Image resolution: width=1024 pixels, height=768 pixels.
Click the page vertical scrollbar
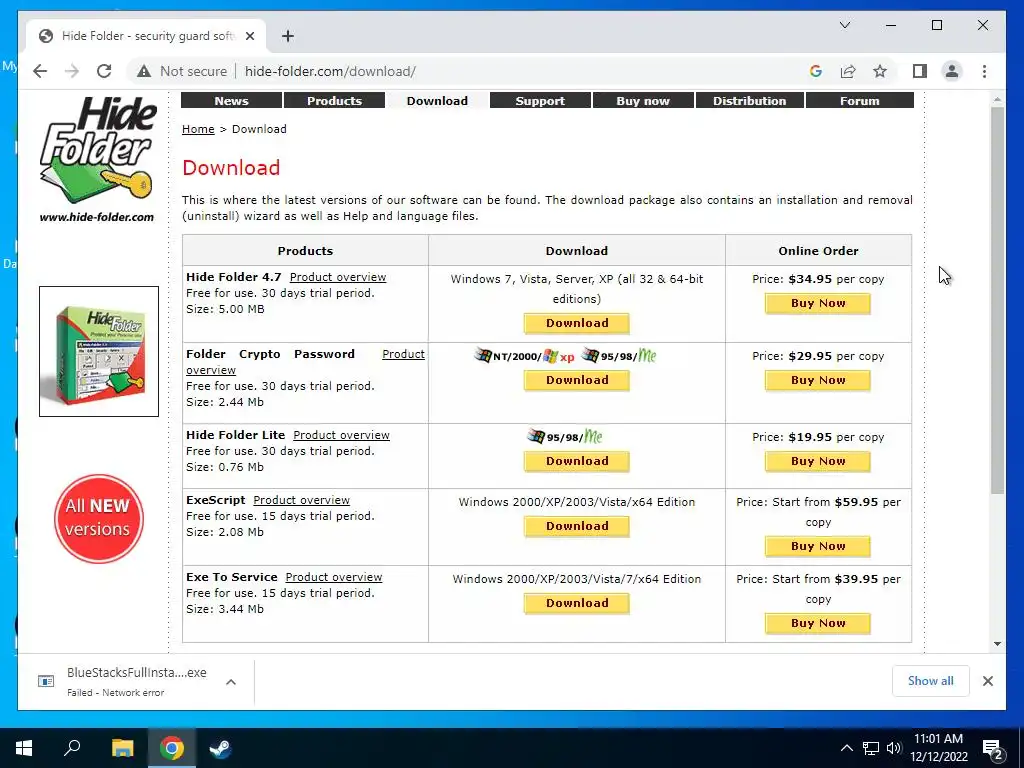pyautogui.click(x=997, y=300)
